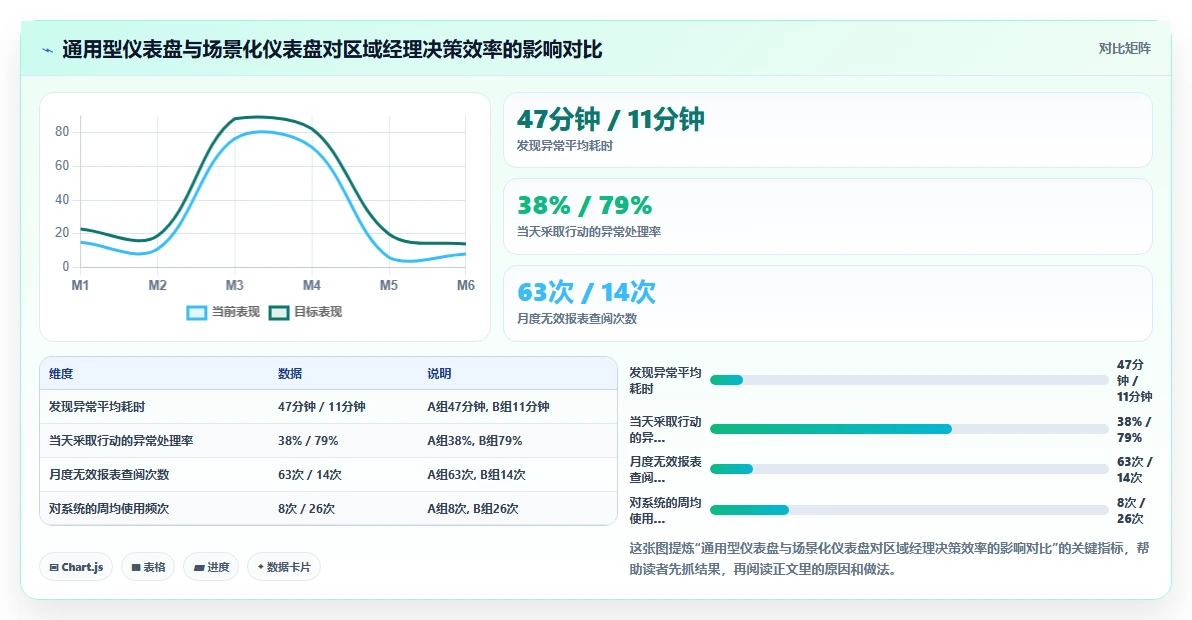This screenshot has height=620, width=1192.
Task: Click the Chart.js tag chip
Action: click(76, 567)
